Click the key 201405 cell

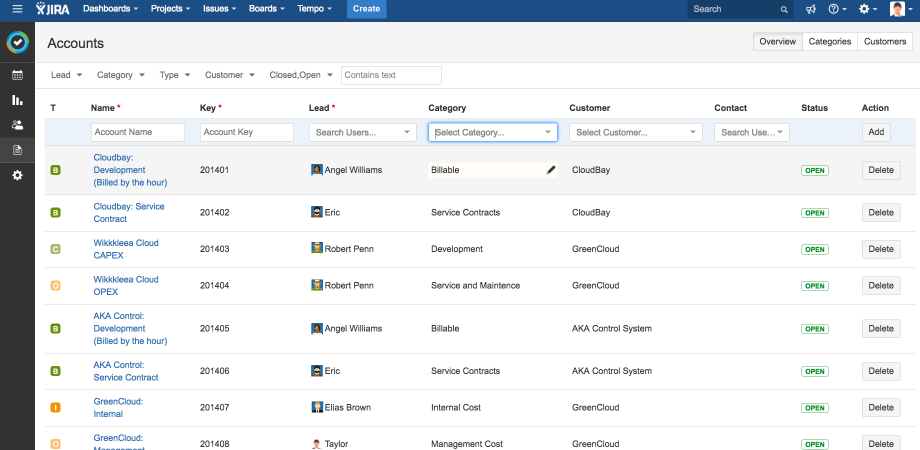pos(214,329)
